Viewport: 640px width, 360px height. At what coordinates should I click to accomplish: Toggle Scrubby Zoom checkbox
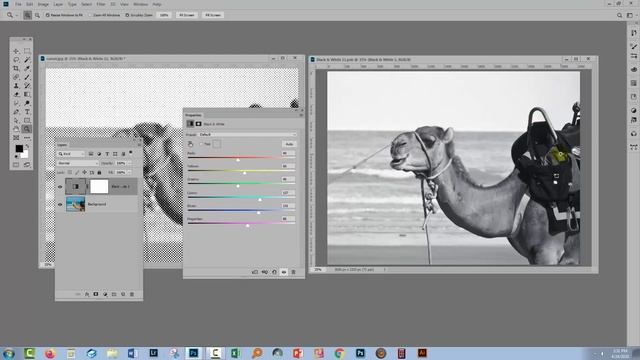(x=127, y=15)
